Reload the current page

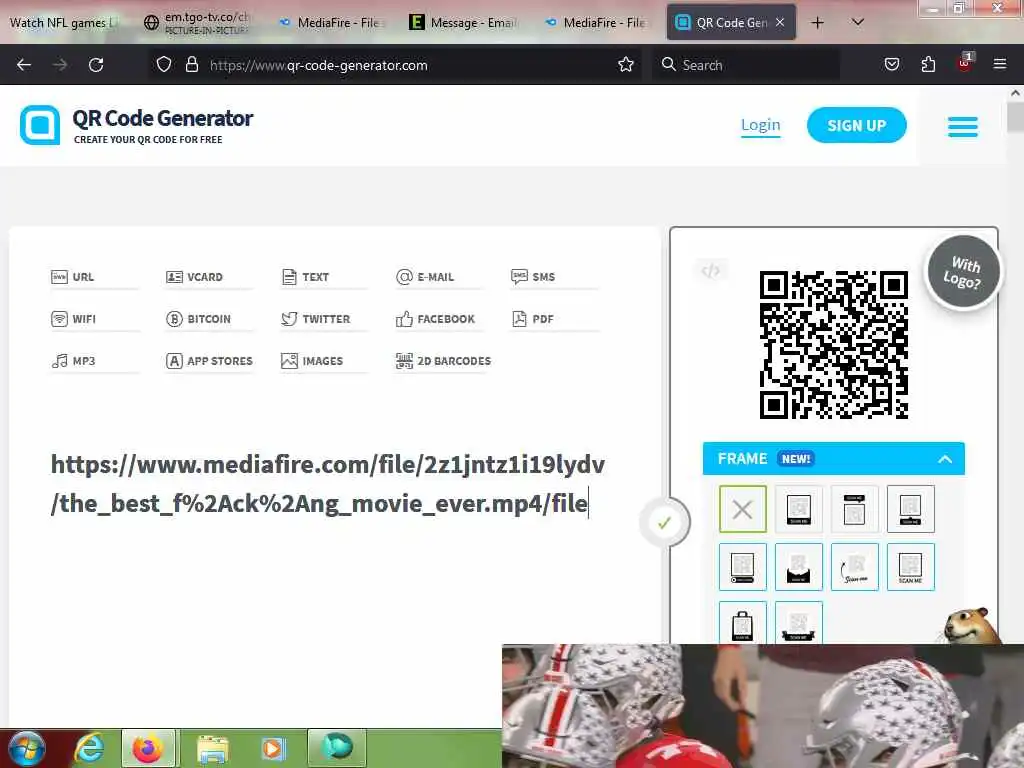pyautogui.click(x=96, y=65)
